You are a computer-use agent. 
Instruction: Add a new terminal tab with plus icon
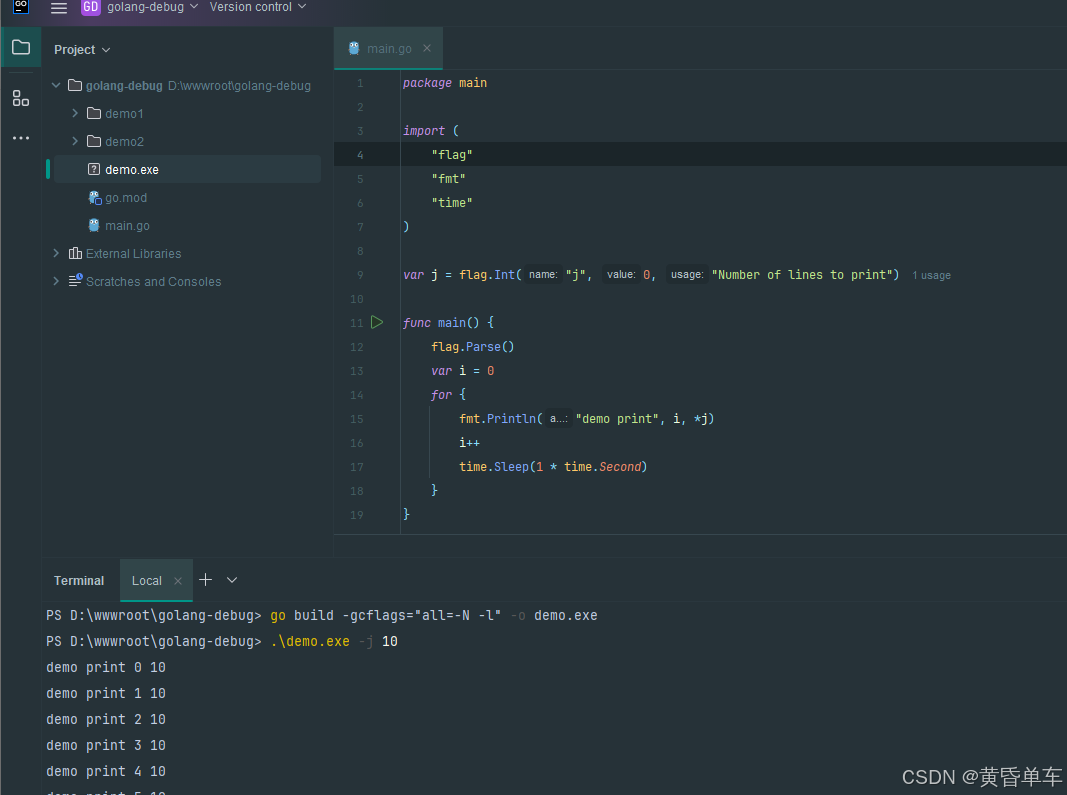(206, 580)
